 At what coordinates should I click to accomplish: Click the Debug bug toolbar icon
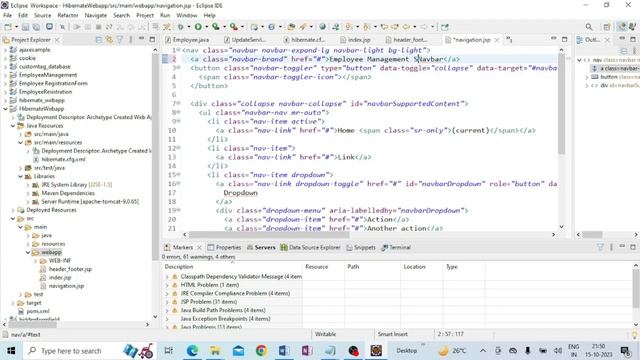pyautogui.click(x=180, y=27)
